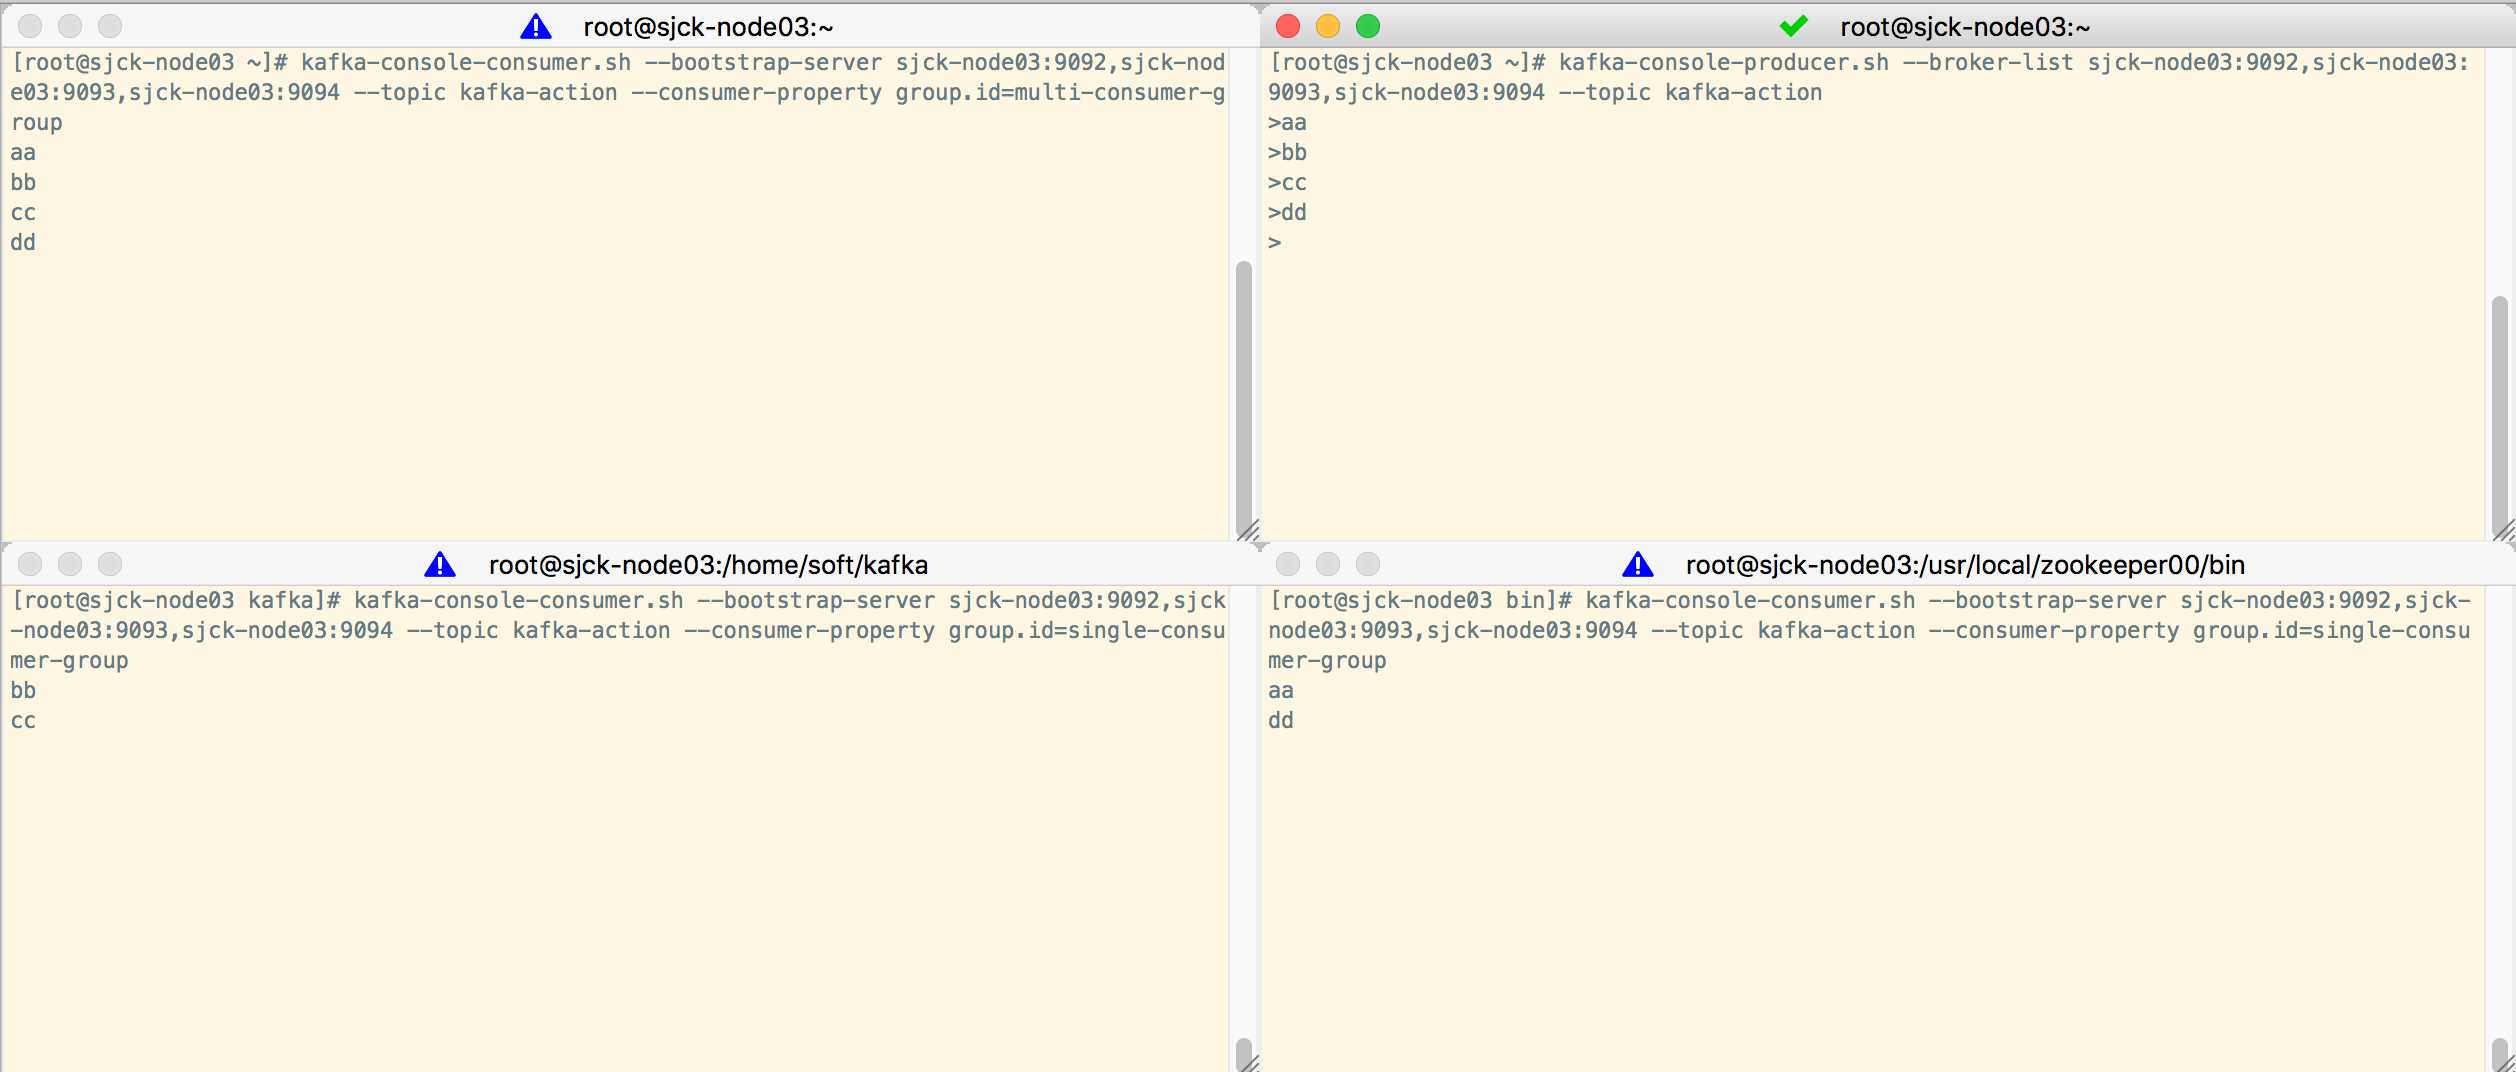Screen dimensions: 2516x1072
Task: Click the green checkmark icon in the producer terminal title
Action: 1794,26
